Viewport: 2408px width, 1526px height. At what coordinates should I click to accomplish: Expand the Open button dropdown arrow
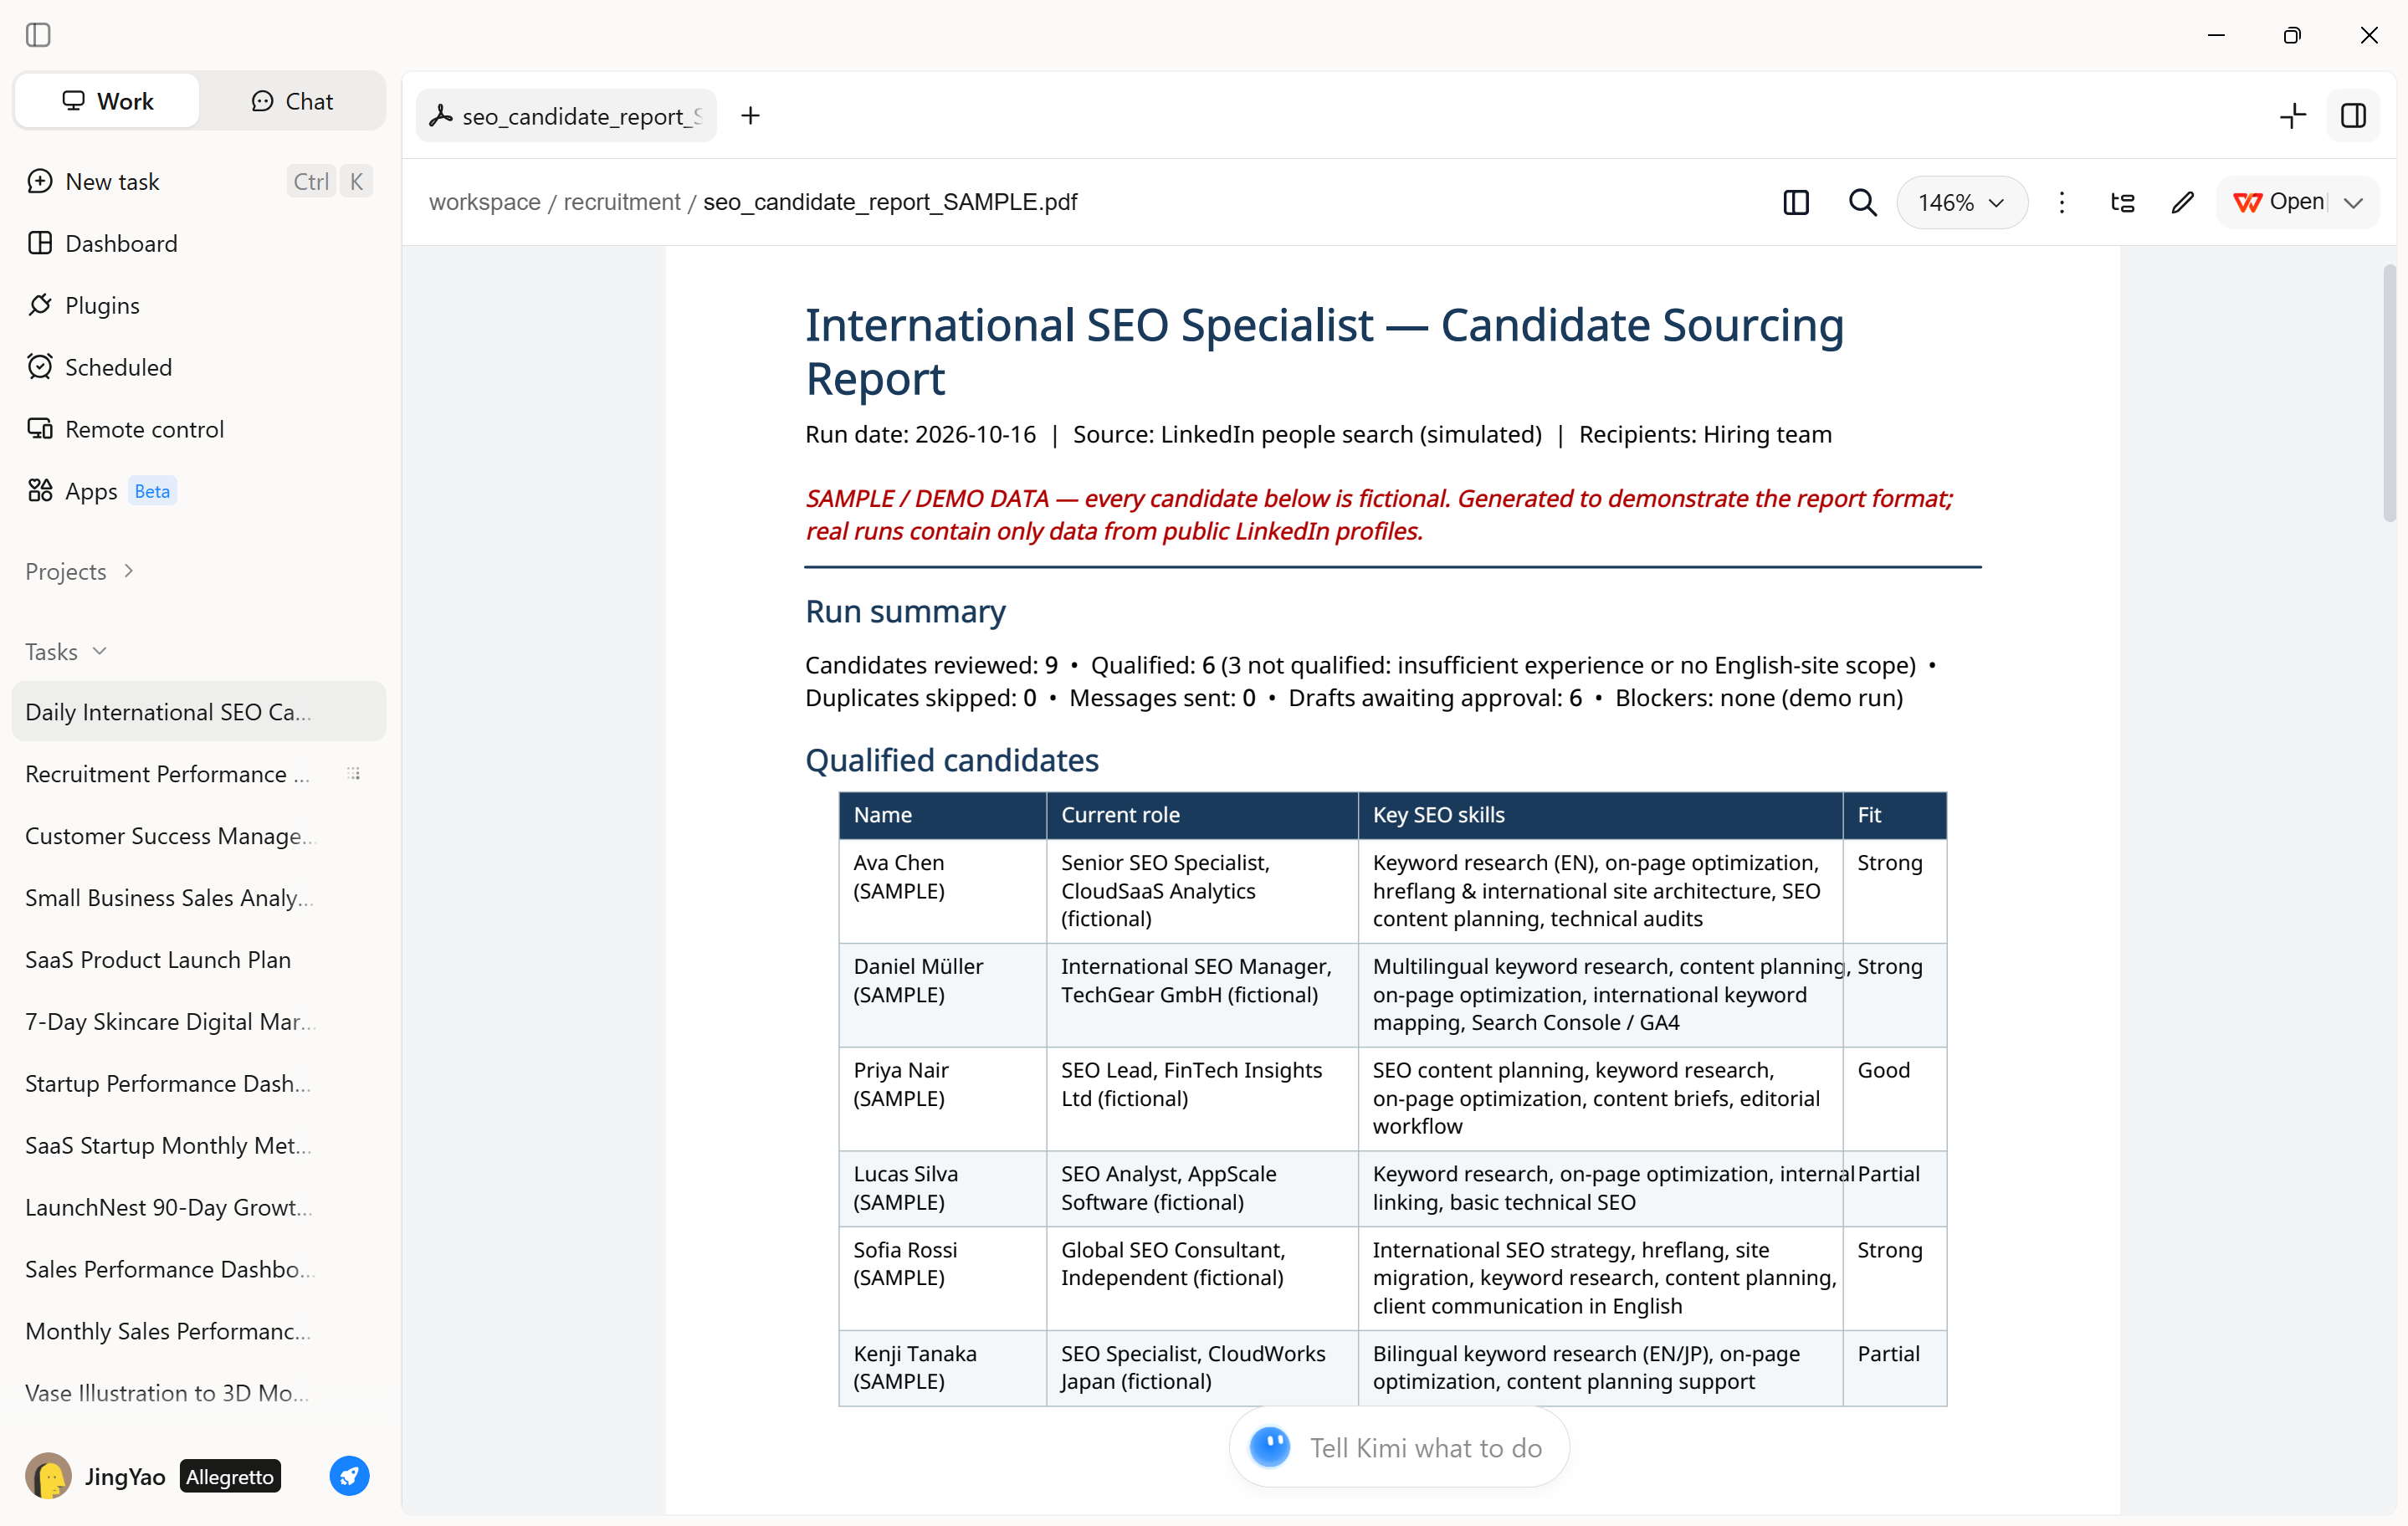click(x=2353, y=202)
